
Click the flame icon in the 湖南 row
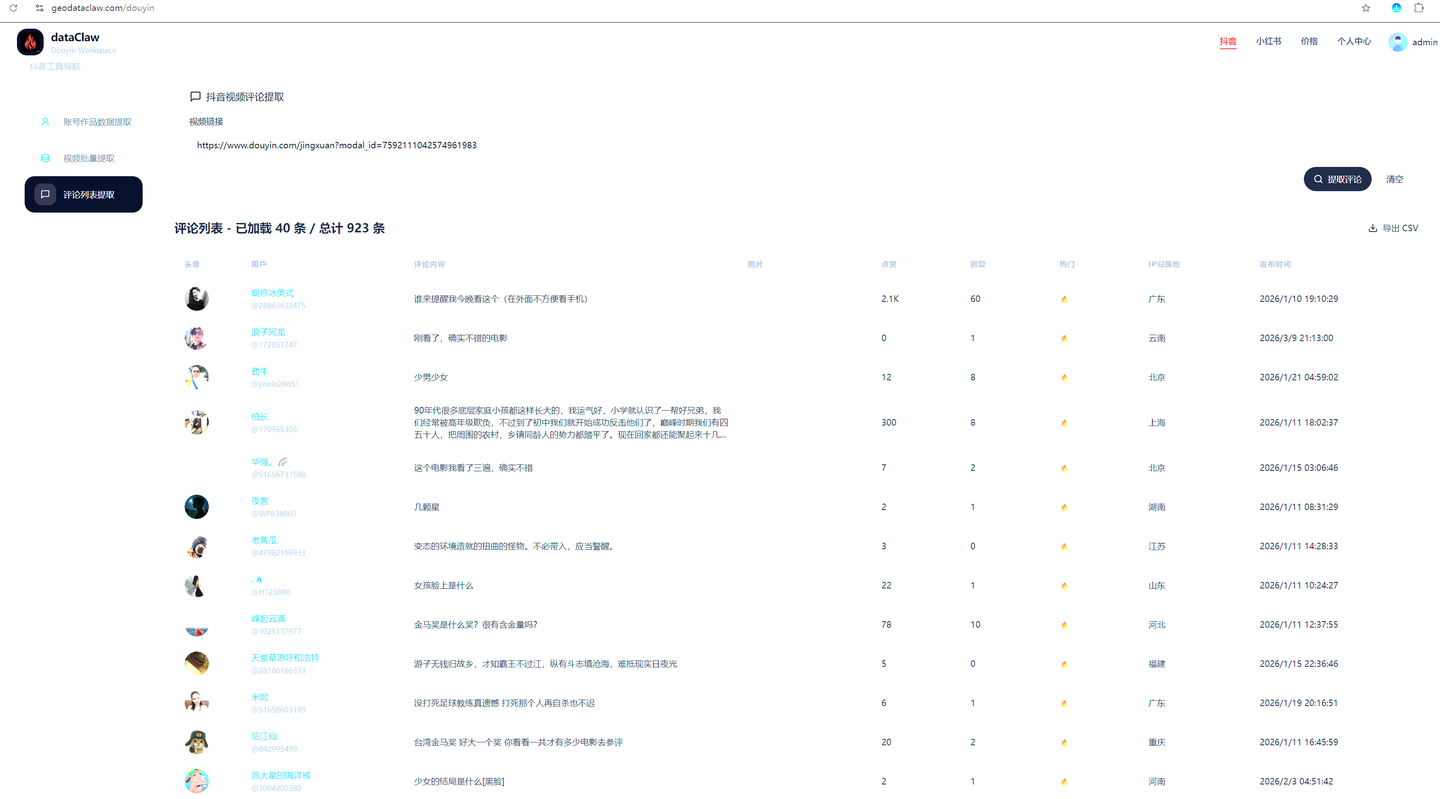coord(1064,507)
